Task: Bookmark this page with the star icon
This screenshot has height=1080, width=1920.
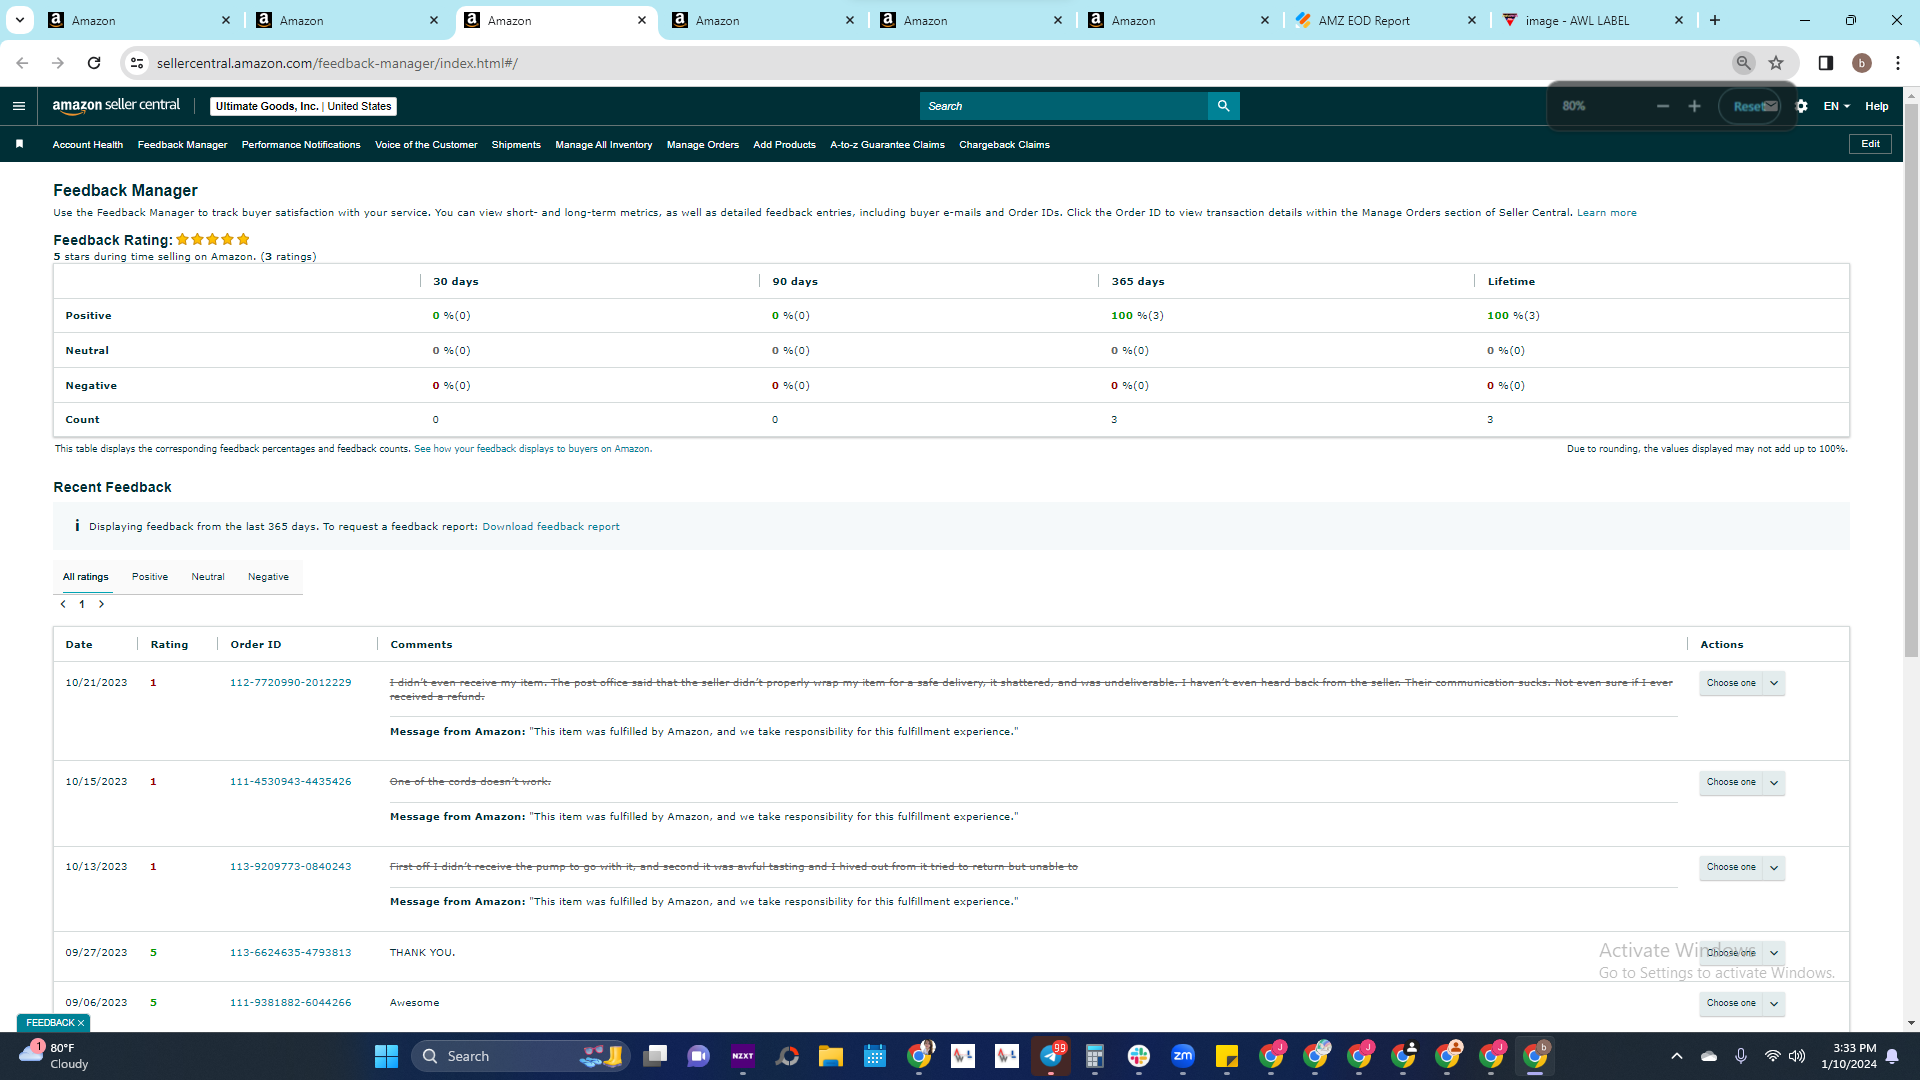Action: pos(1776,63)
